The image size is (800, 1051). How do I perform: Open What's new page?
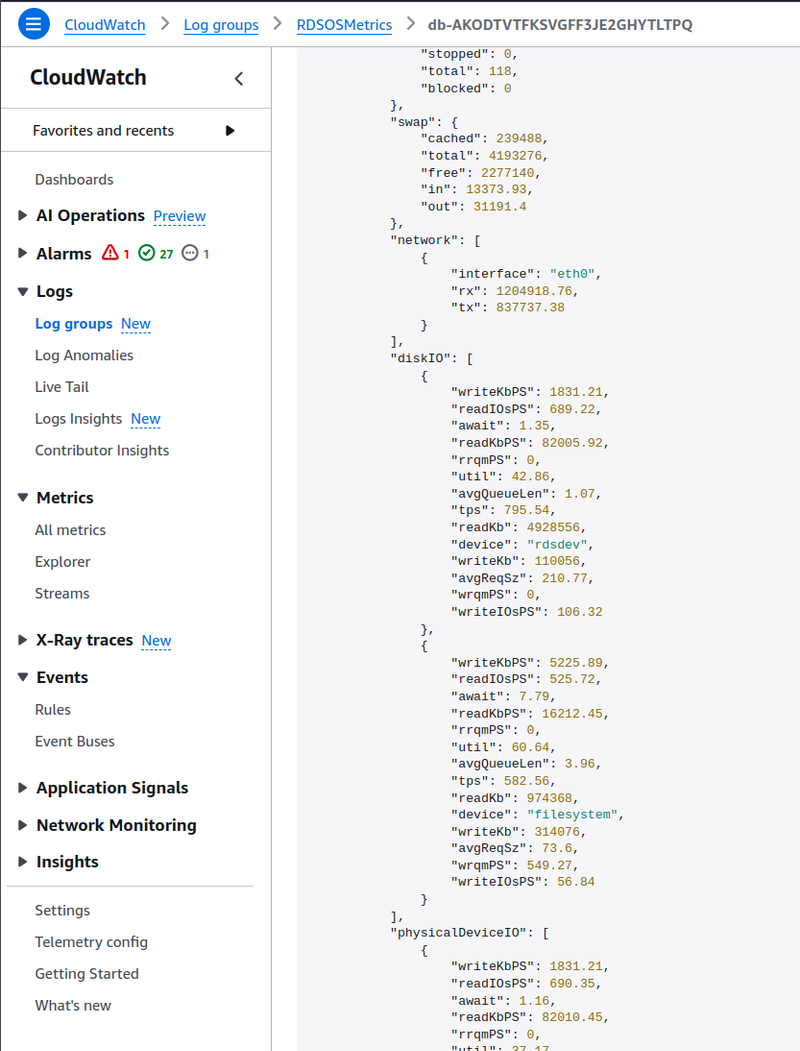73,1005
